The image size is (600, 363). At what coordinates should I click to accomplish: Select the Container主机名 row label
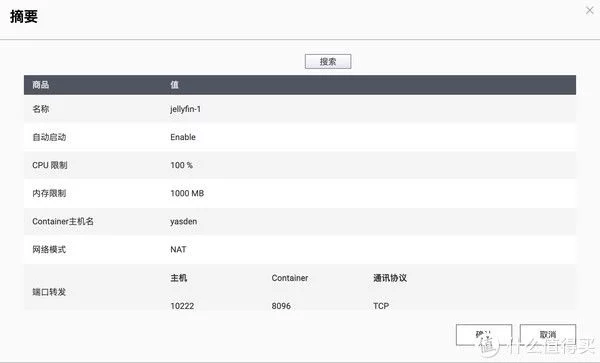[x=63, y=221]
